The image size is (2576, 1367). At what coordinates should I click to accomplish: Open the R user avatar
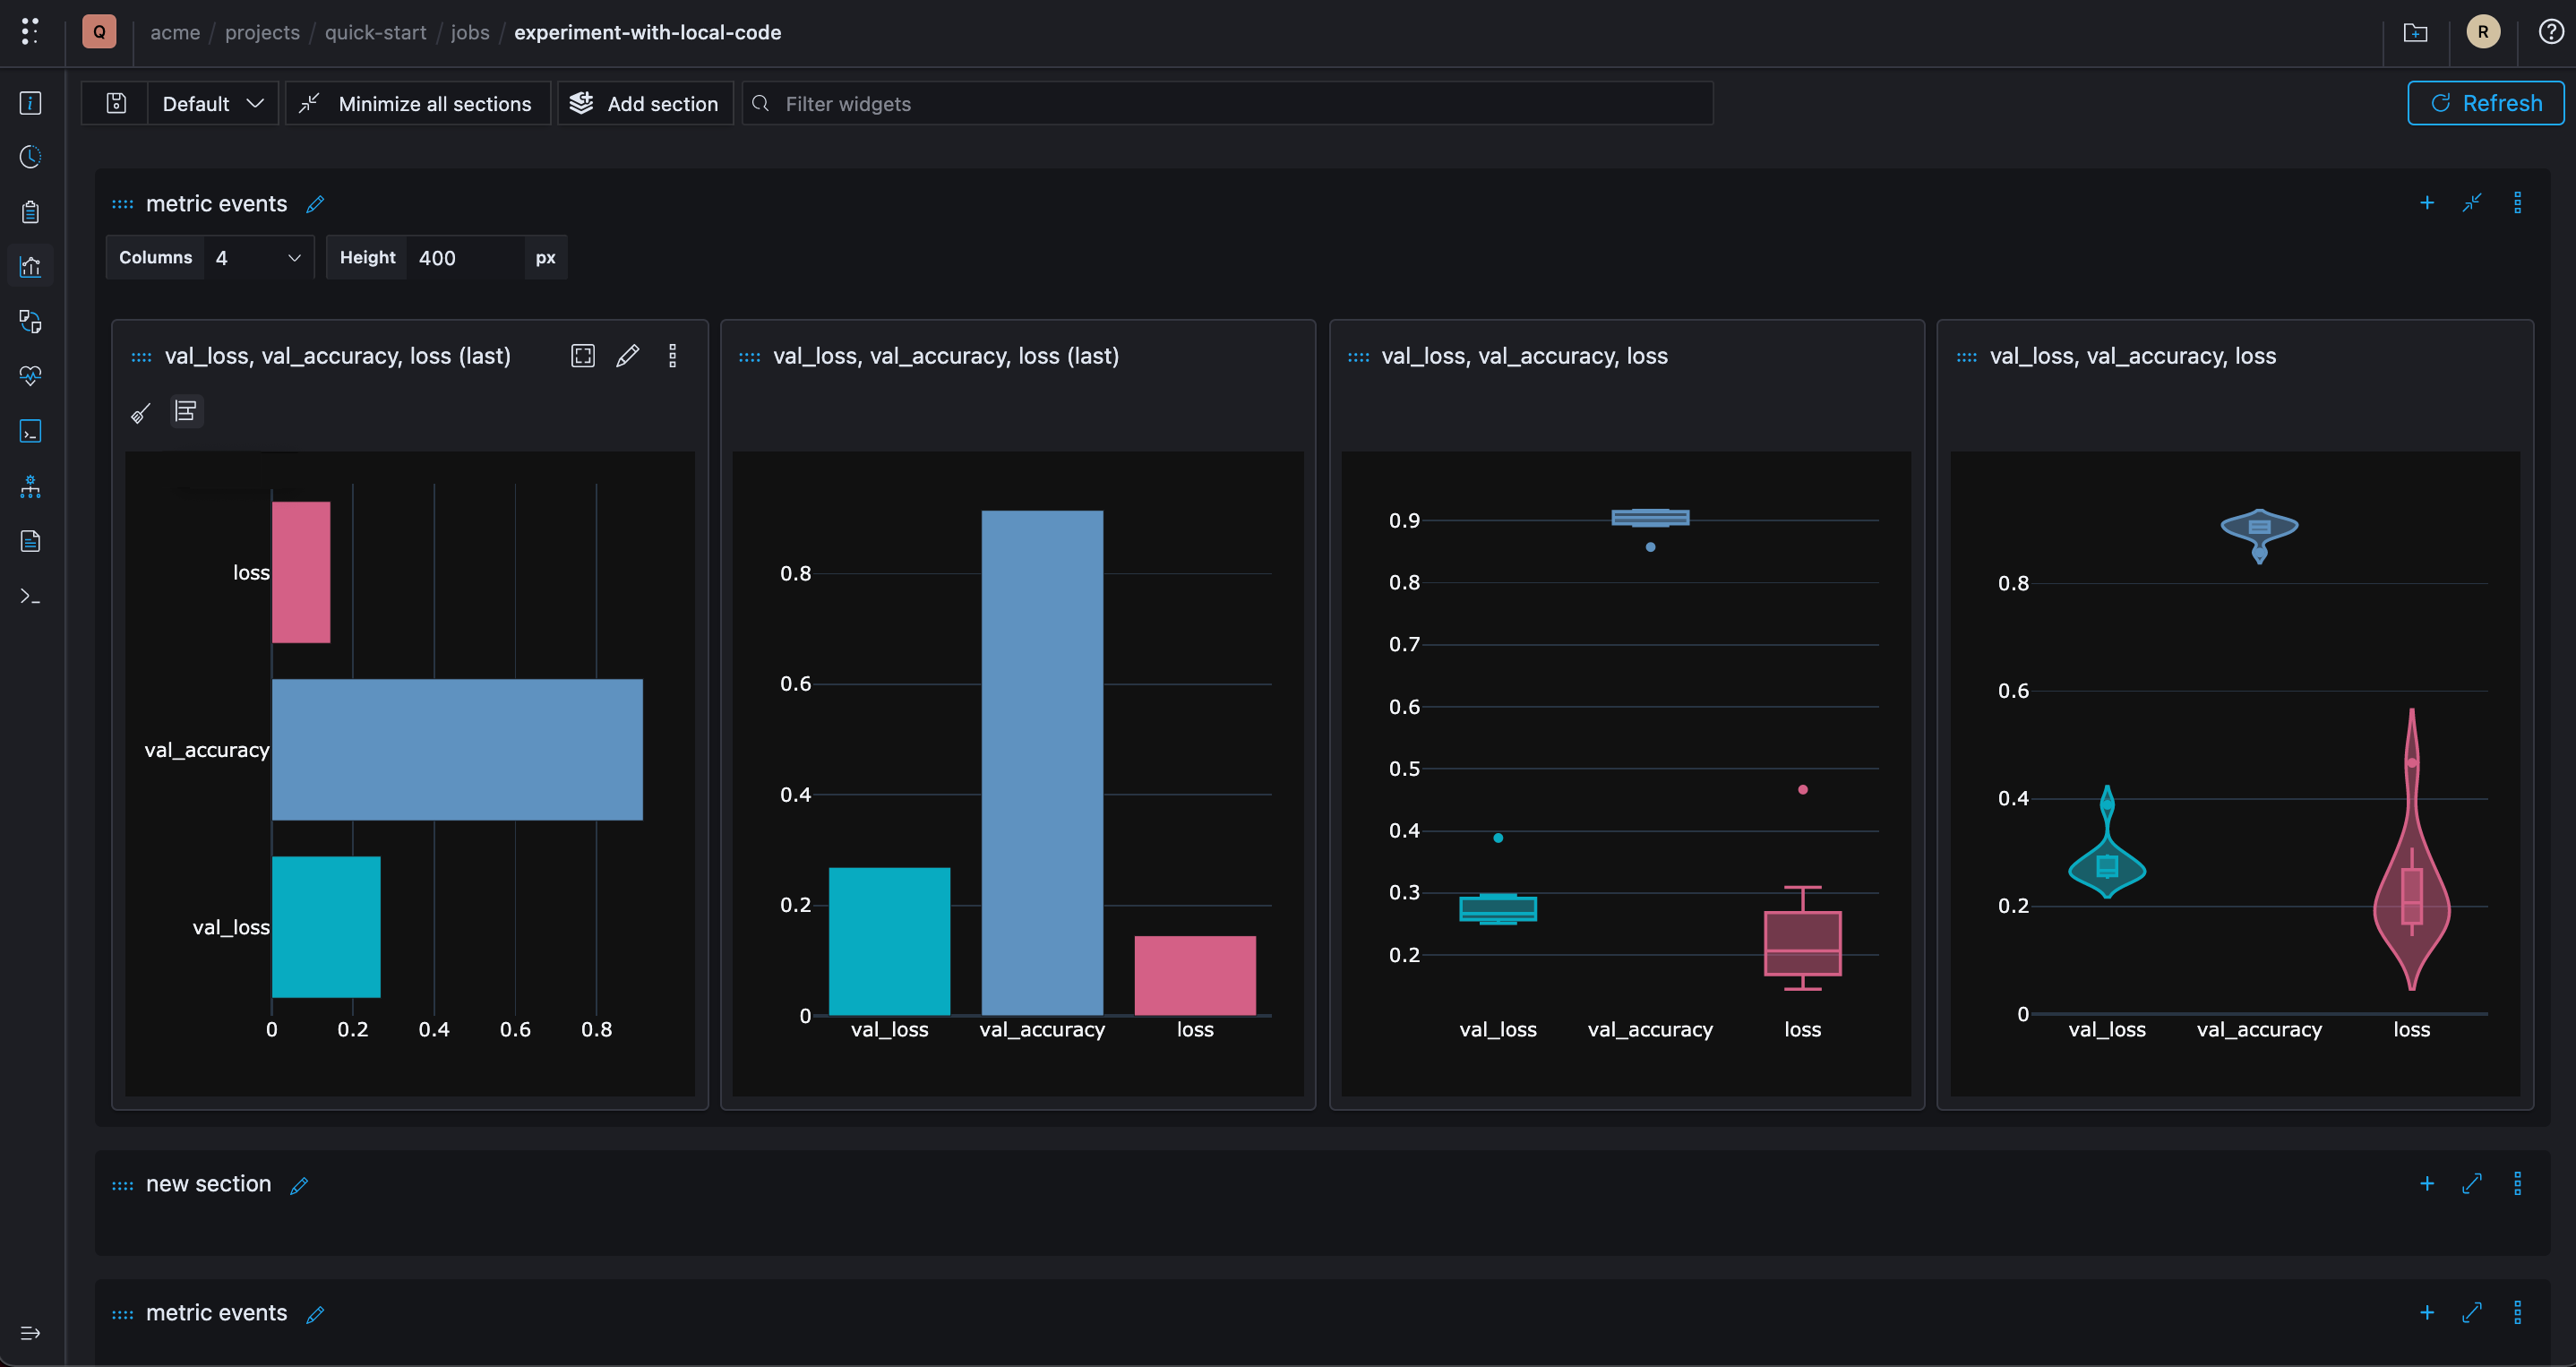2483,32
